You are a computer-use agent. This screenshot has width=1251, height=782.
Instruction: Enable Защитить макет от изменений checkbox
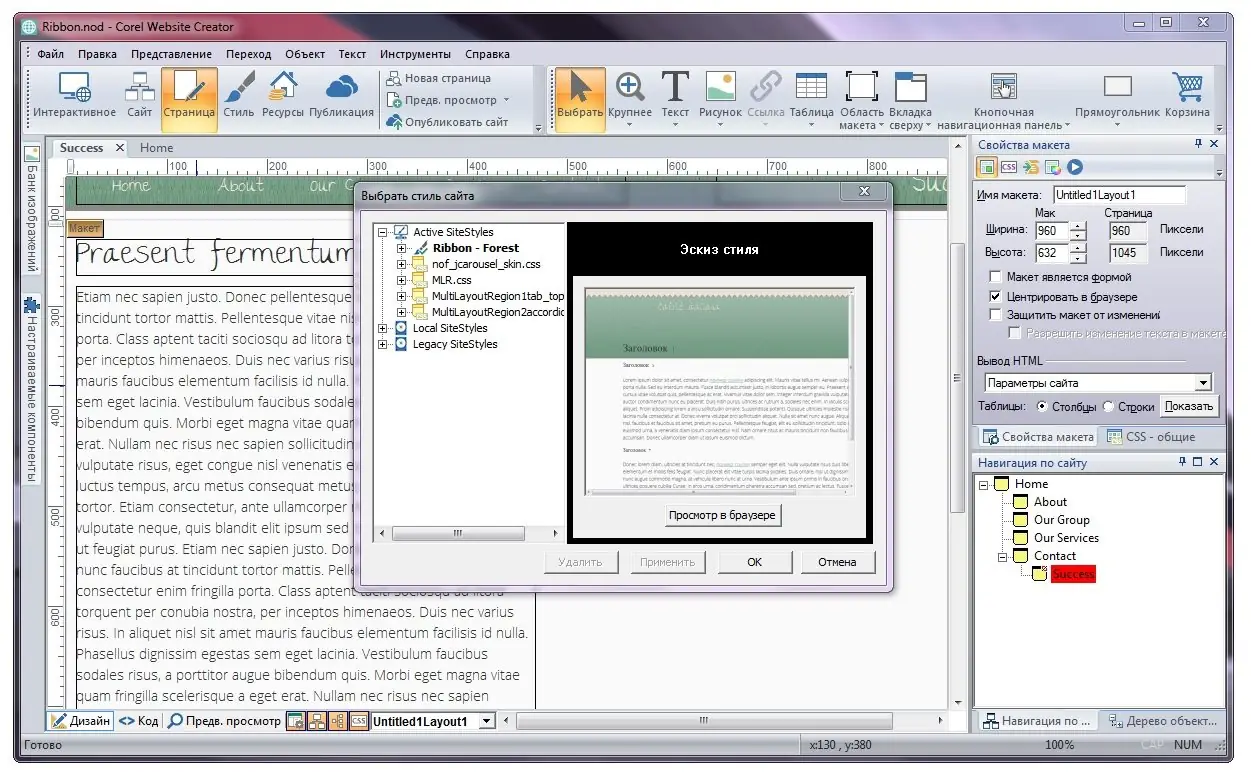(995, 315)
